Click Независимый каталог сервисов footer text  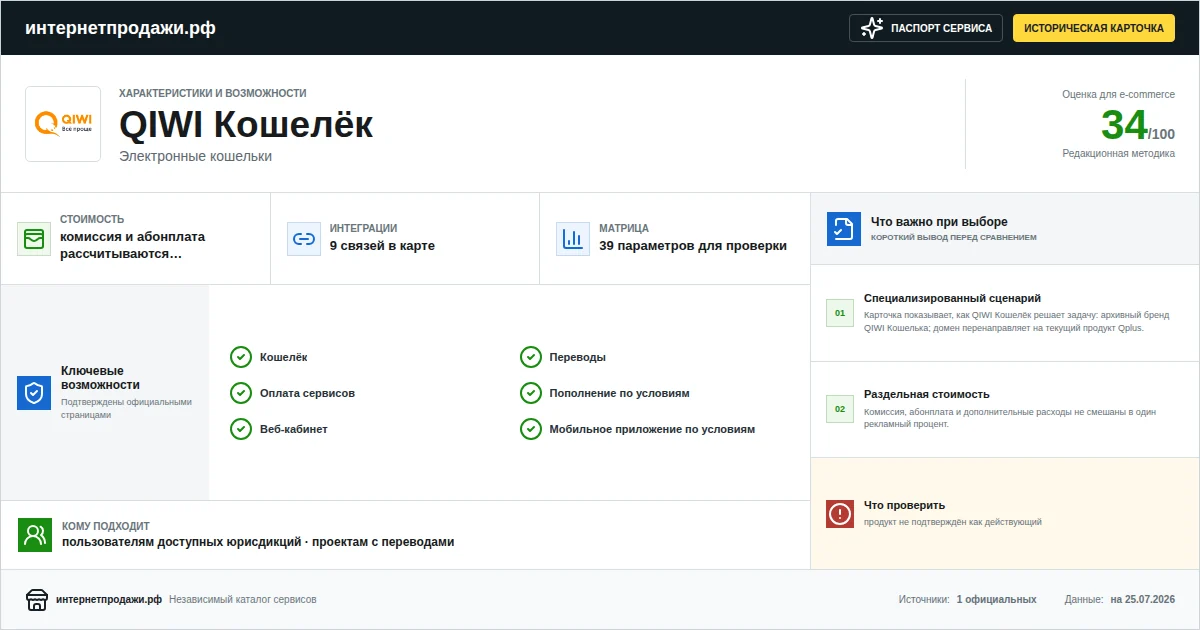tap(243, 600)
